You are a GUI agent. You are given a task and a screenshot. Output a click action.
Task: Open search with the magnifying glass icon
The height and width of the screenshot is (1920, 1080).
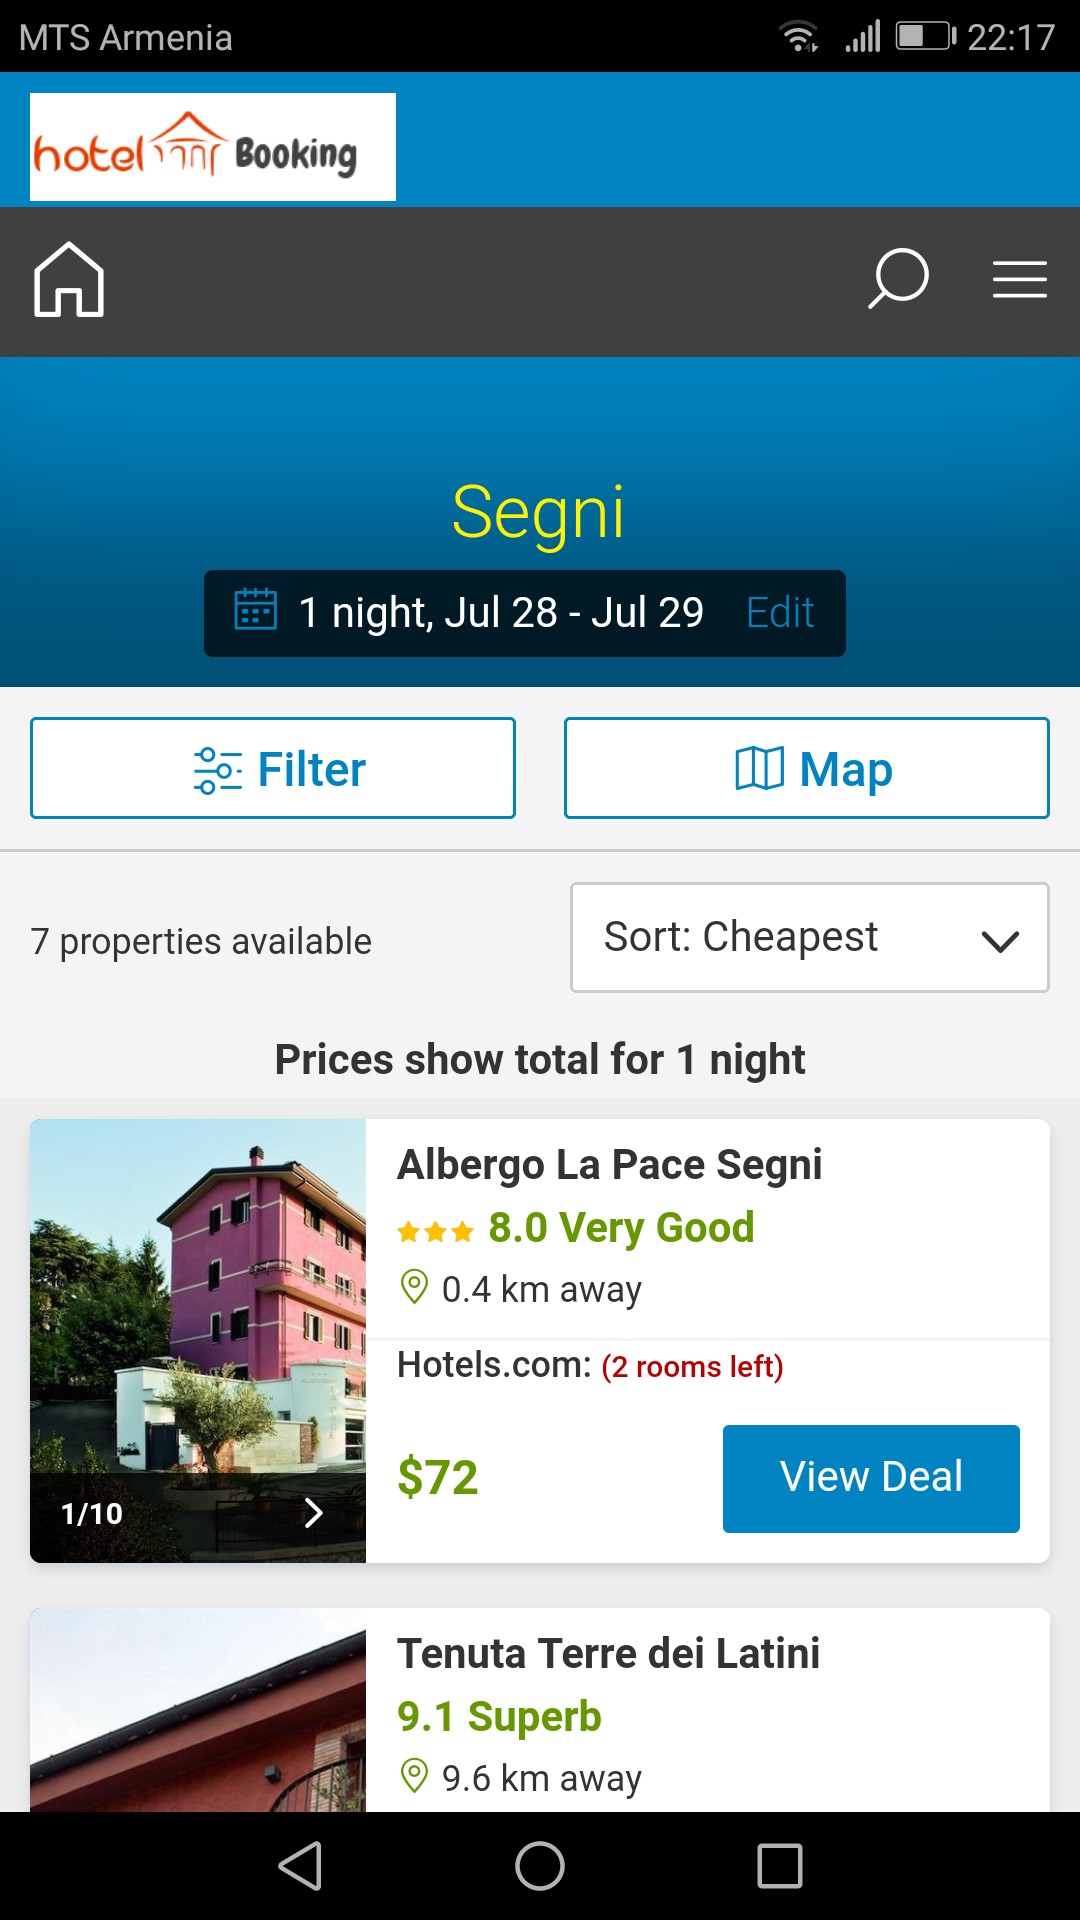click(898, 279)
